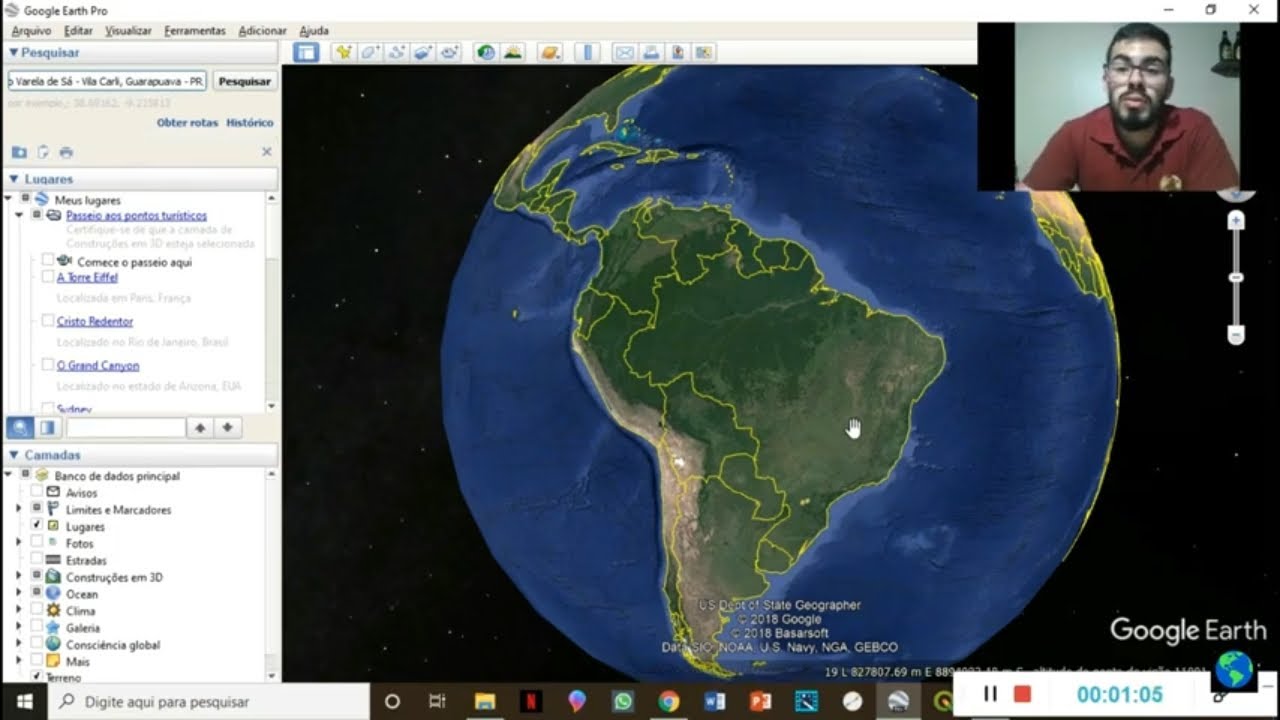The image size is (1280, 720).
Task: Open the historical imagery clock tool
Action: pyautogui.click(x=486, y=52)
